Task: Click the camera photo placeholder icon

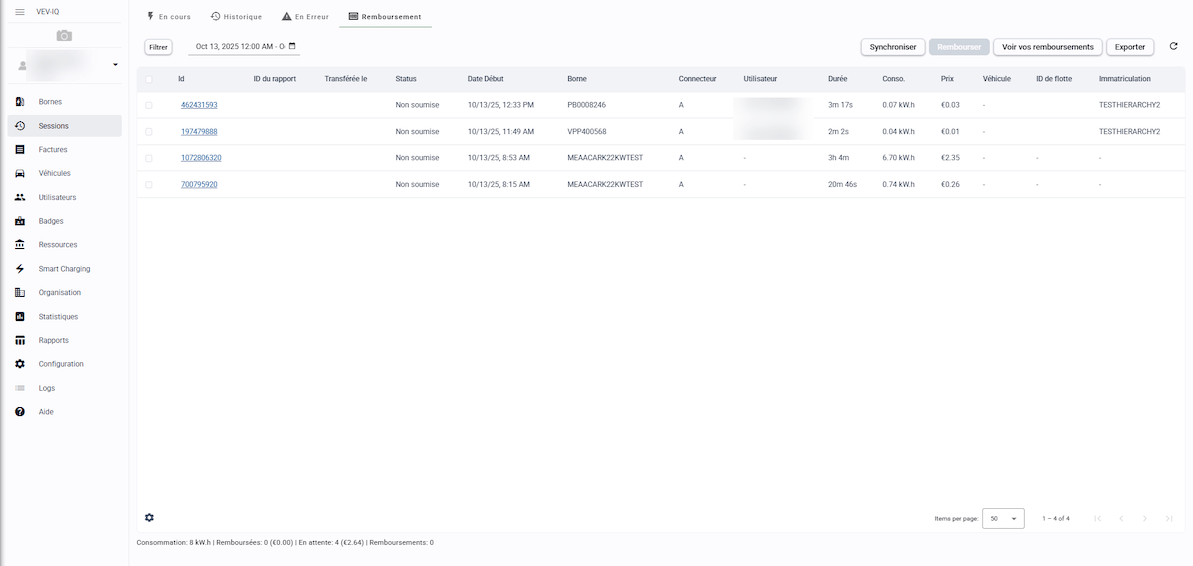Action: [64, 35]
